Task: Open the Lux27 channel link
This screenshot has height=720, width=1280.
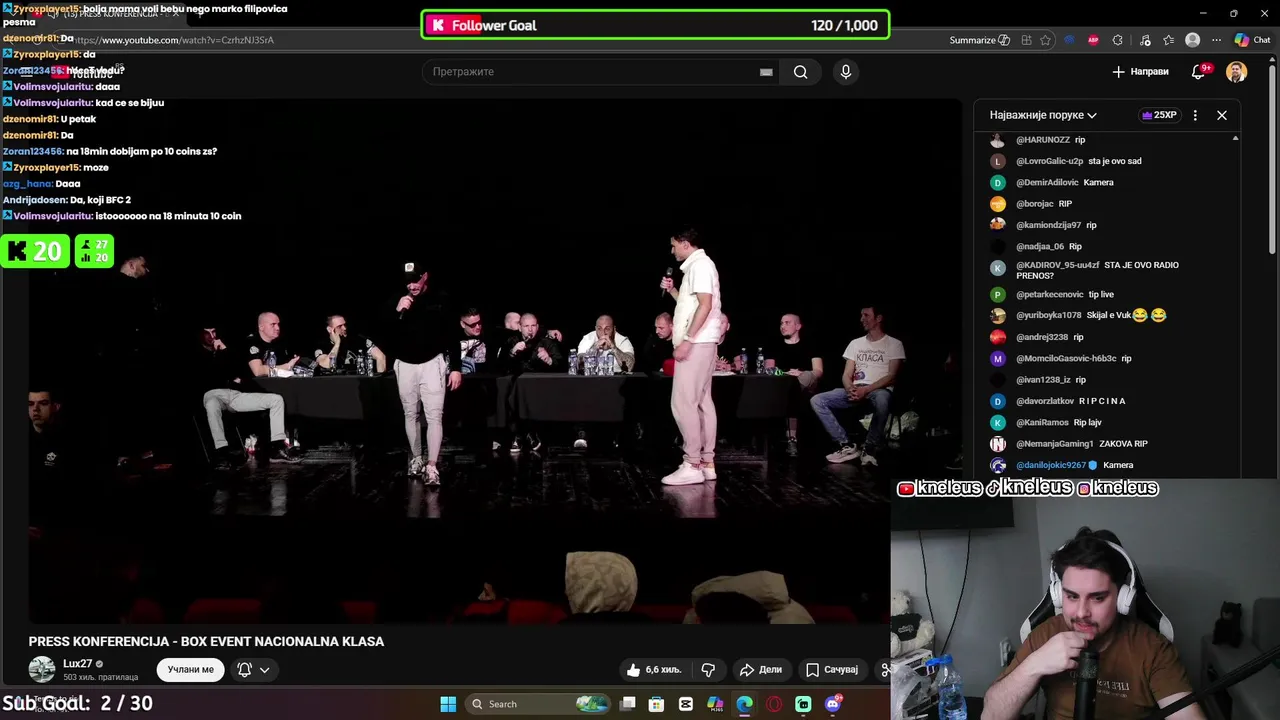Action: tap(78, 664)
